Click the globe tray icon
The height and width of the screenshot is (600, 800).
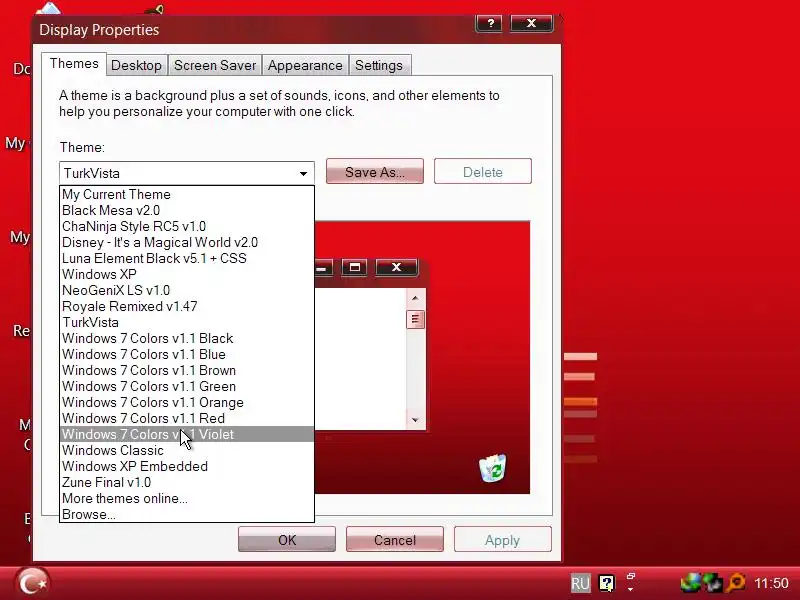[x=690, y=583]
